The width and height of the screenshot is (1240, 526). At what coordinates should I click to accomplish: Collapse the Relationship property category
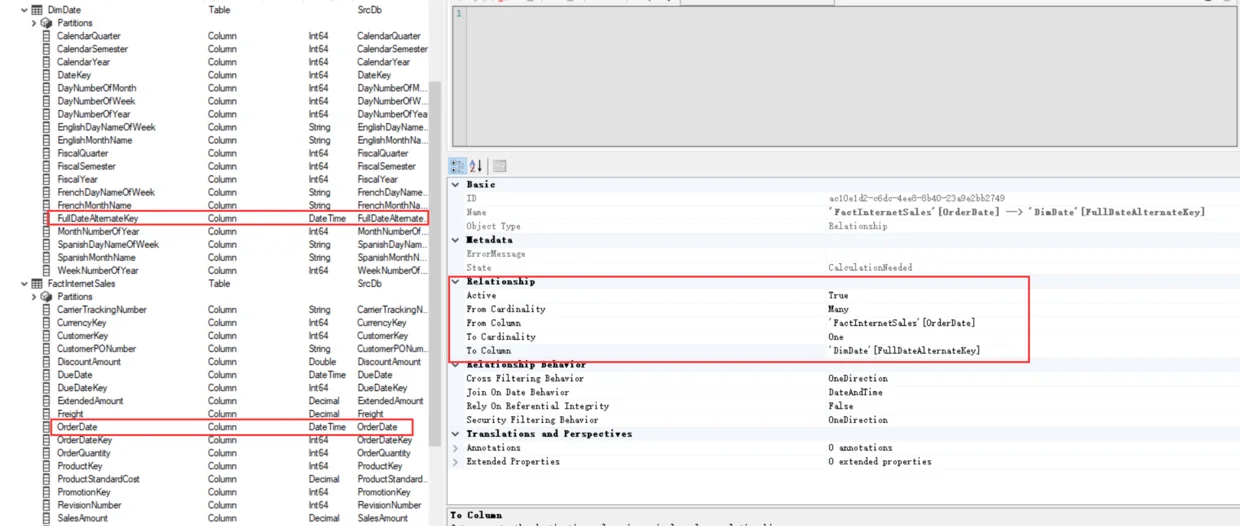coord(456,282)
